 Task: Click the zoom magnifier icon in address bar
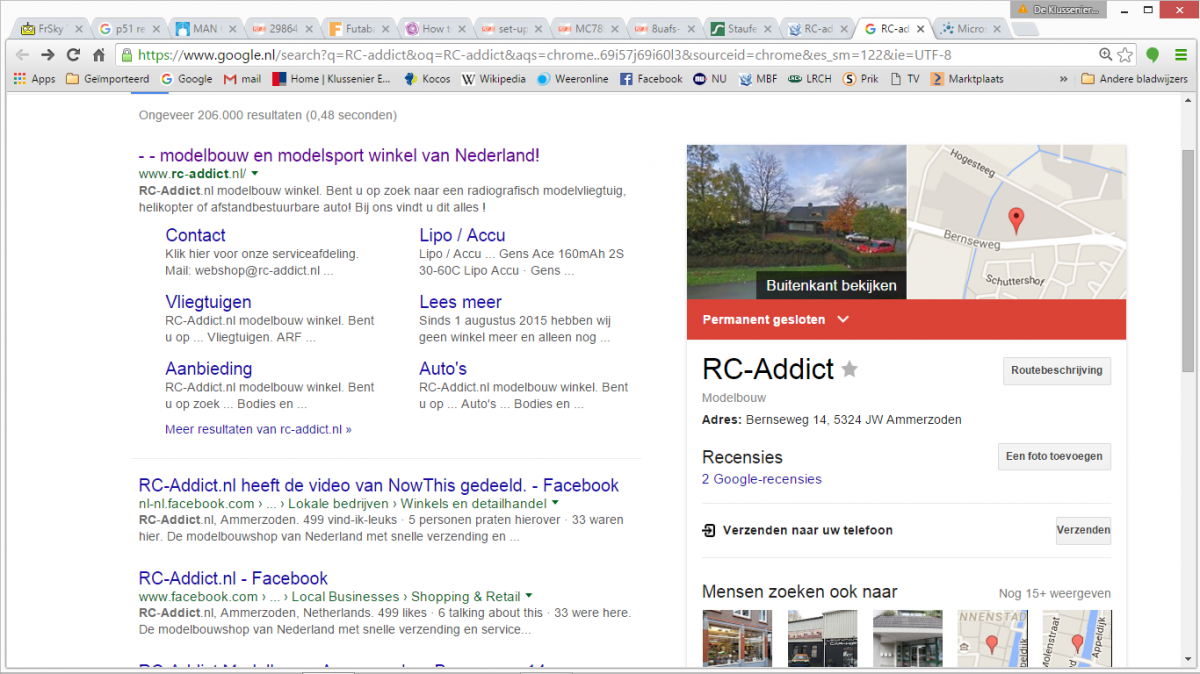[x=1105, y=55]
